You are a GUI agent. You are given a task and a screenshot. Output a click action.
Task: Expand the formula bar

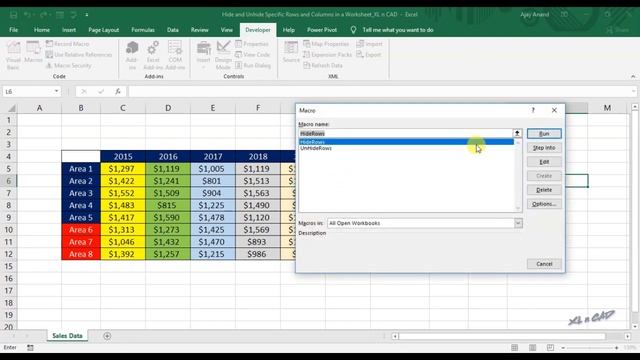633,91
